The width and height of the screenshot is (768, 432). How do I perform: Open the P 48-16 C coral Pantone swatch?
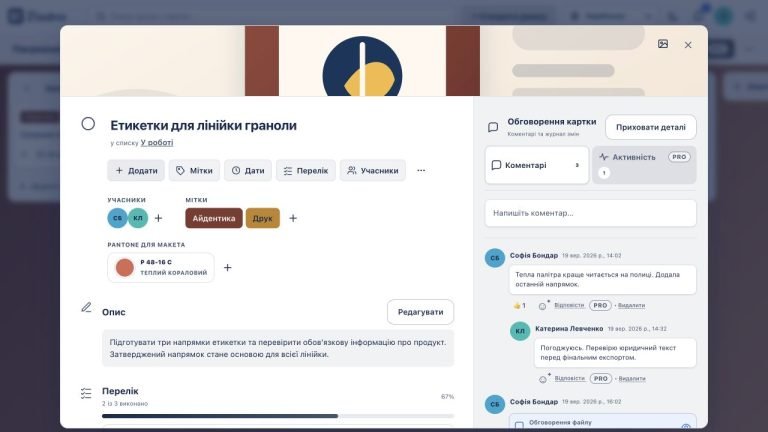(161, 267)
